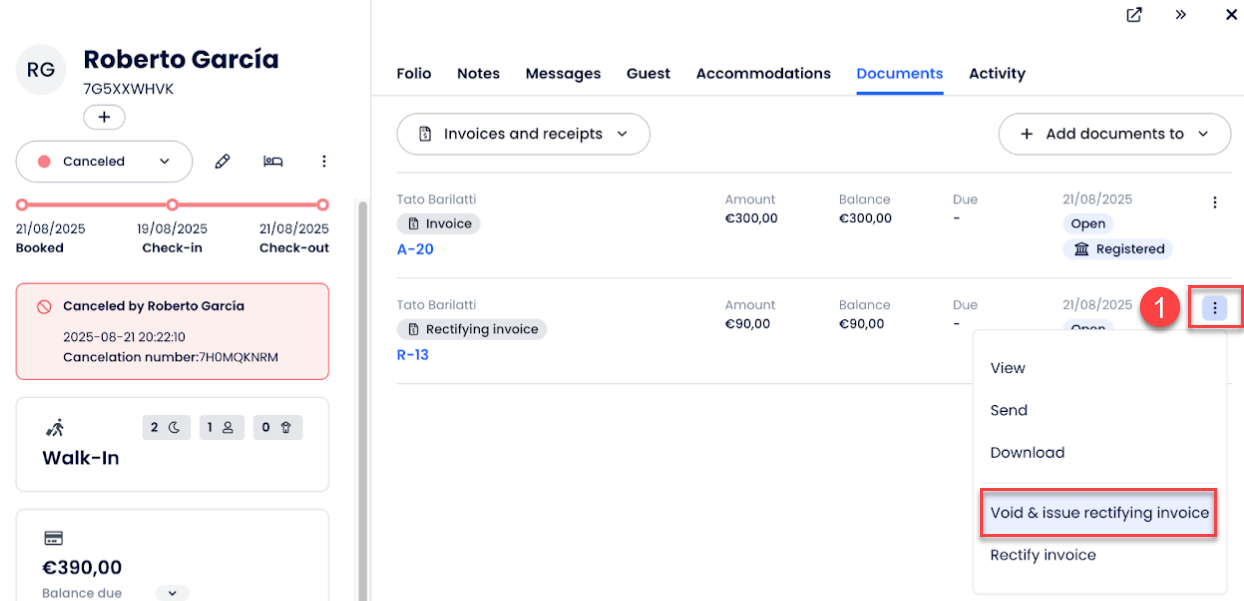Click the Check-in point on timeline

point(172,205)
